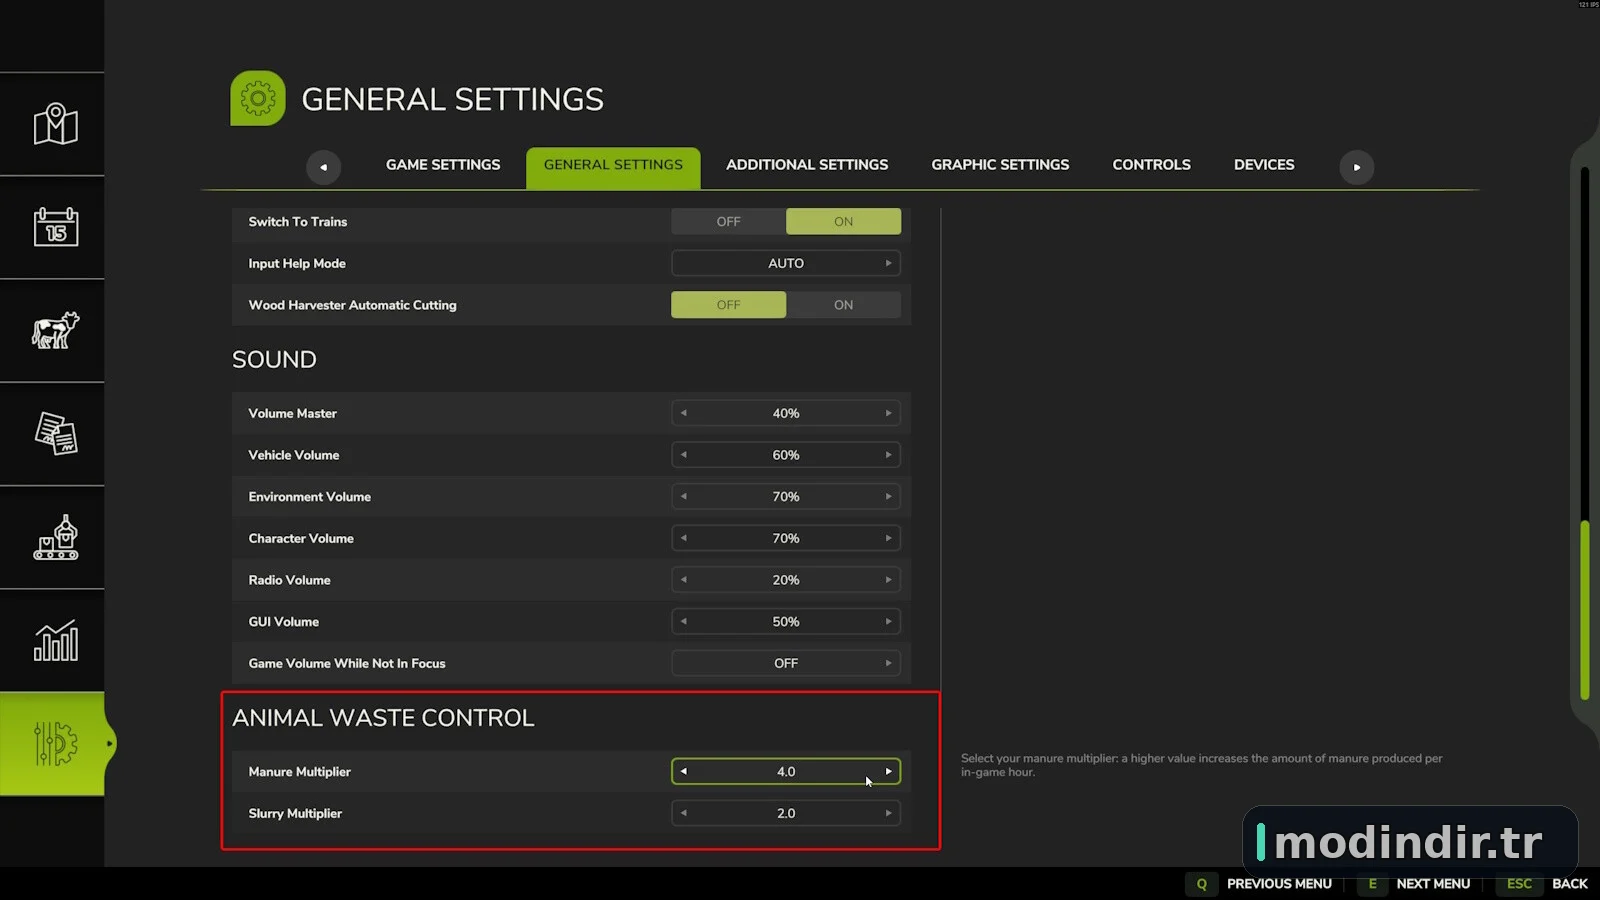The height and width of the screenshot is (900, 1600).
Task: Set Wood Harvester Automatic Cutting to ON
Action: (843, 305)
